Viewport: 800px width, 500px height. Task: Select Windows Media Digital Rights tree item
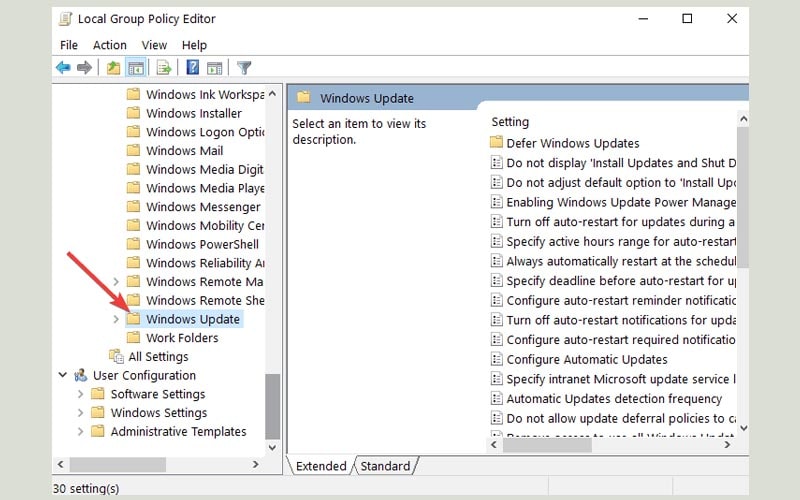[205, 169]
